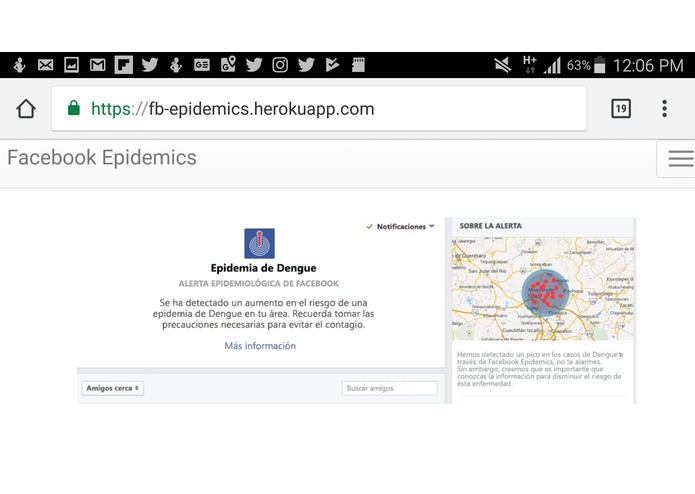The height and width of the screenshot is (494, 695).
Task: Tap the H+ mobile data indicator
Action: pos(530,65)
